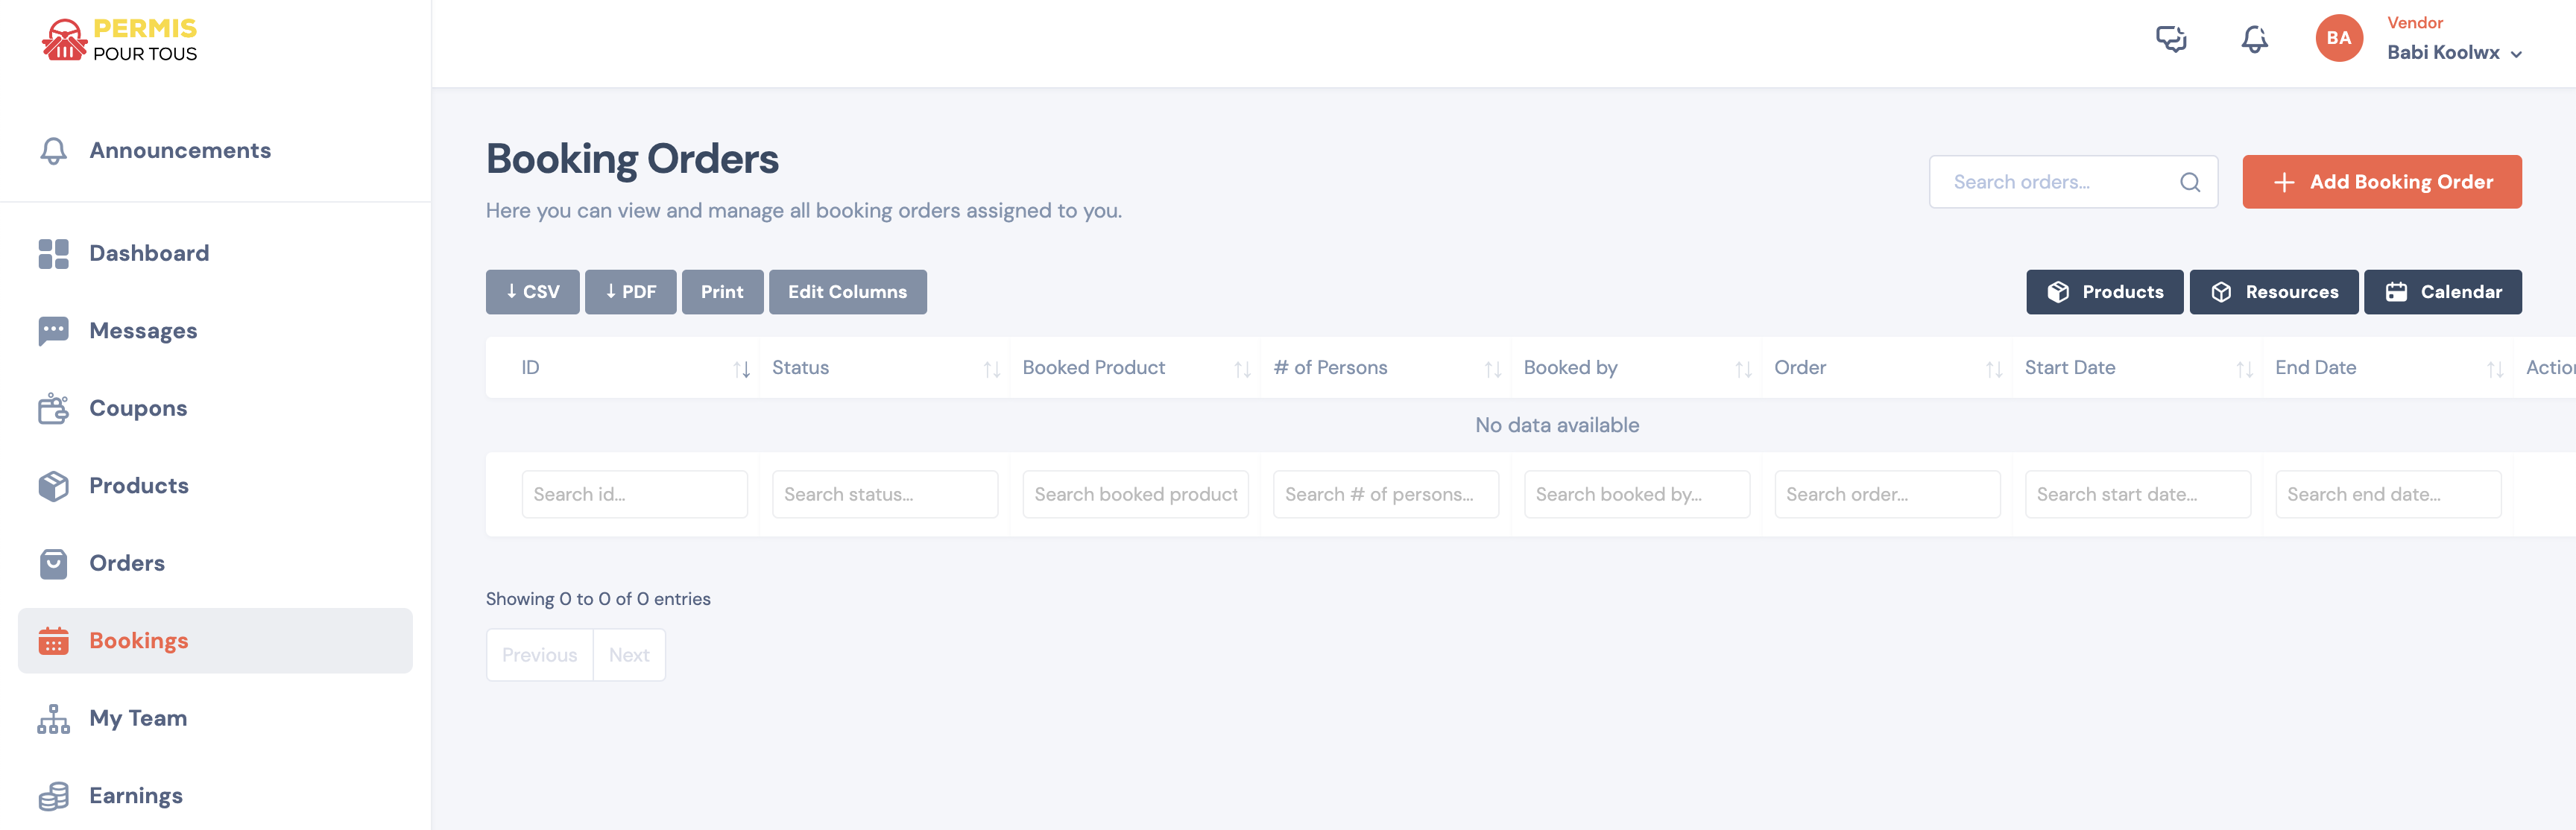
Task: Focus the Search start date filter
Action: point(2137,494)
